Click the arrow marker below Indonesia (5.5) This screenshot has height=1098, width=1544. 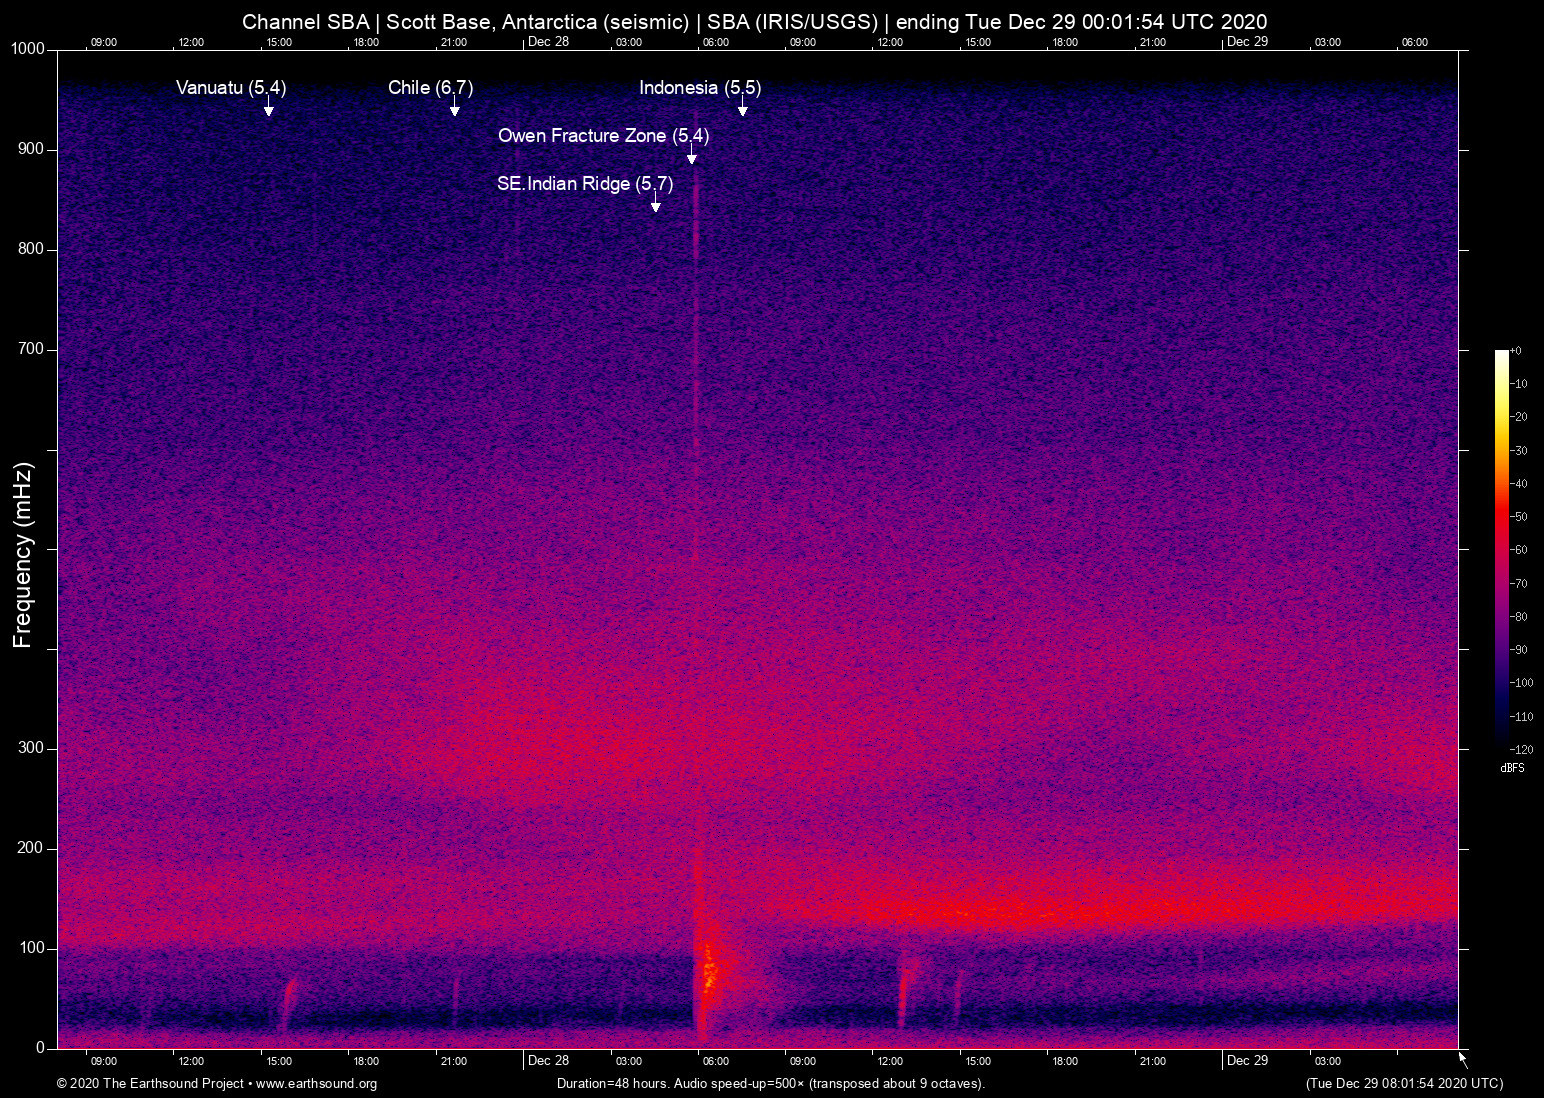click(x=742, y=108)
